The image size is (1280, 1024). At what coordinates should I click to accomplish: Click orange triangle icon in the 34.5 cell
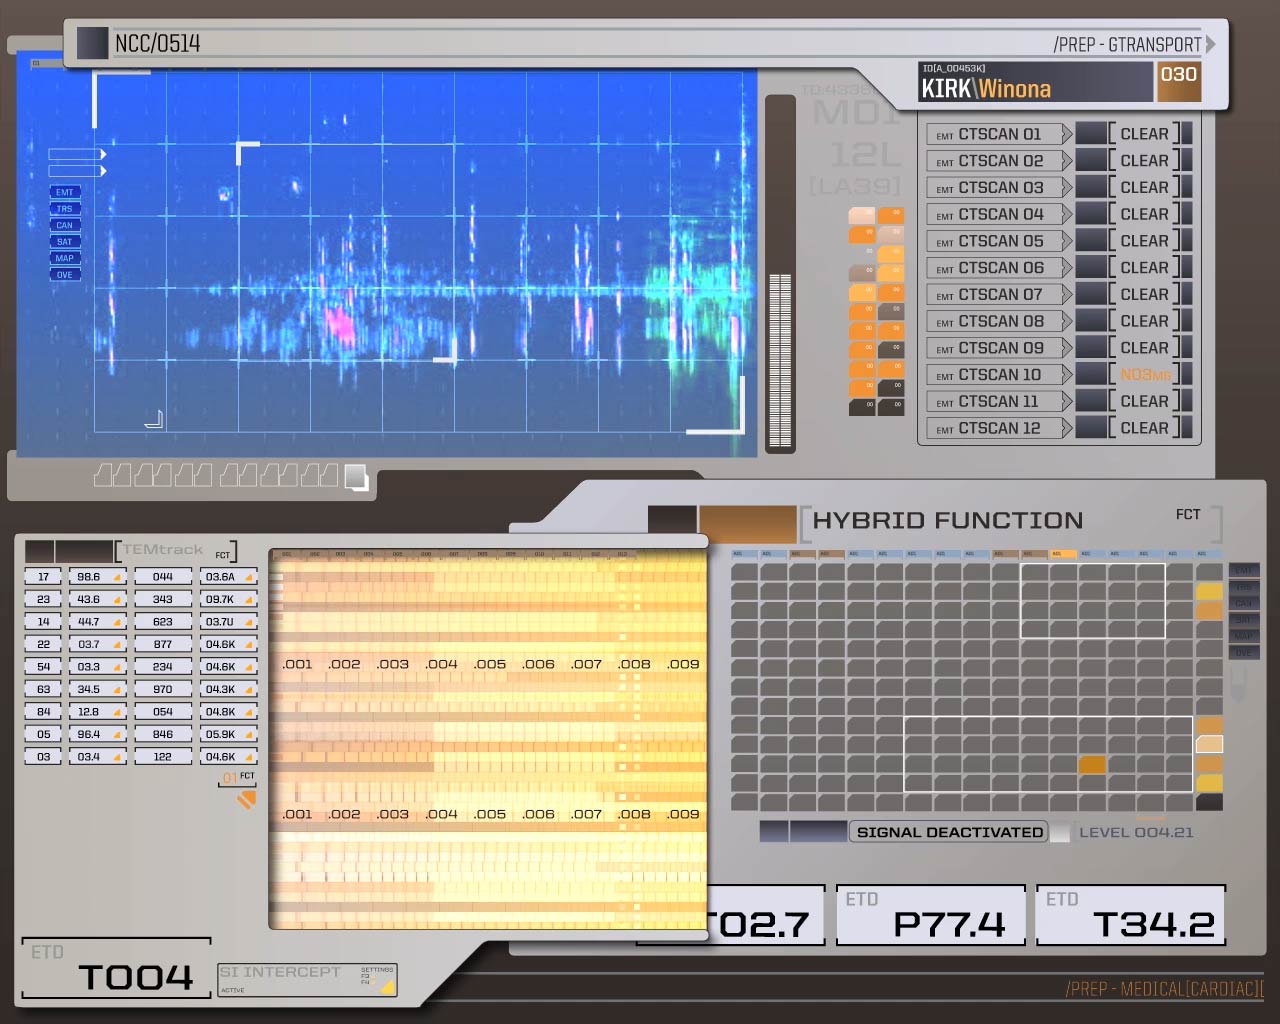pyautogui.click(x=117, y=690)
